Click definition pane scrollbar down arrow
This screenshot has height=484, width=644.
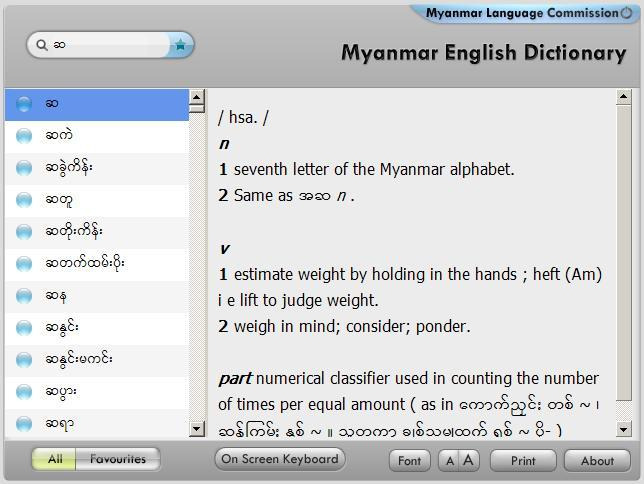[623, 429]
